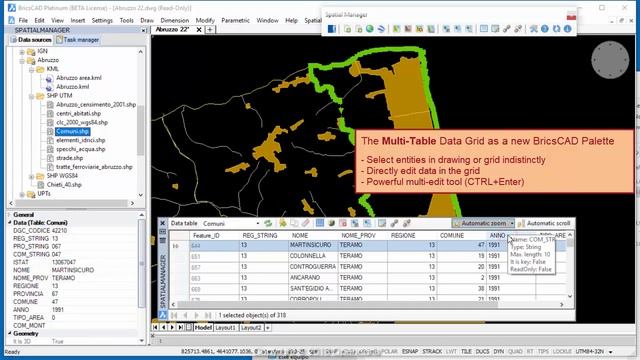Toggle POLAR in the status bar

click(389, 351)
